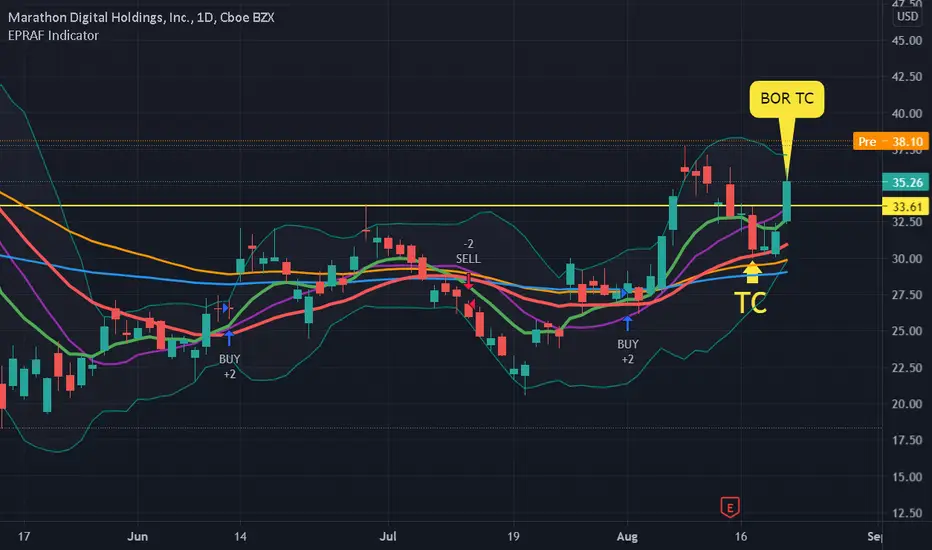Image resolution: width=932 pixels, height=550 pixels.
Task: Click the earnings E marker icon
Action: point(730,507)
